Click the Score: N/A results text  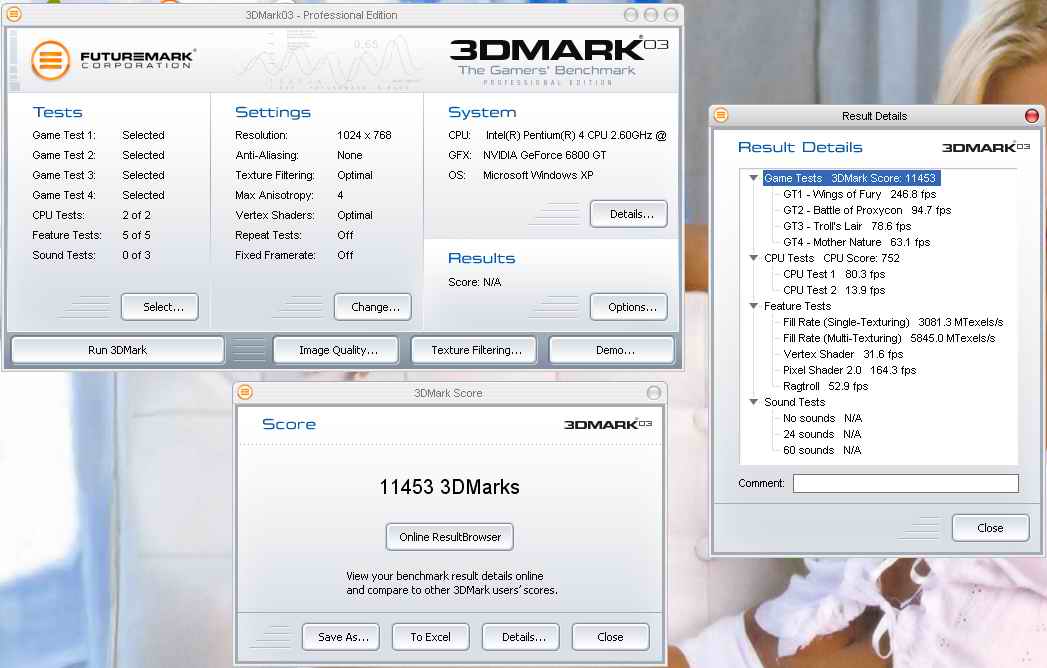coord(474,282)
